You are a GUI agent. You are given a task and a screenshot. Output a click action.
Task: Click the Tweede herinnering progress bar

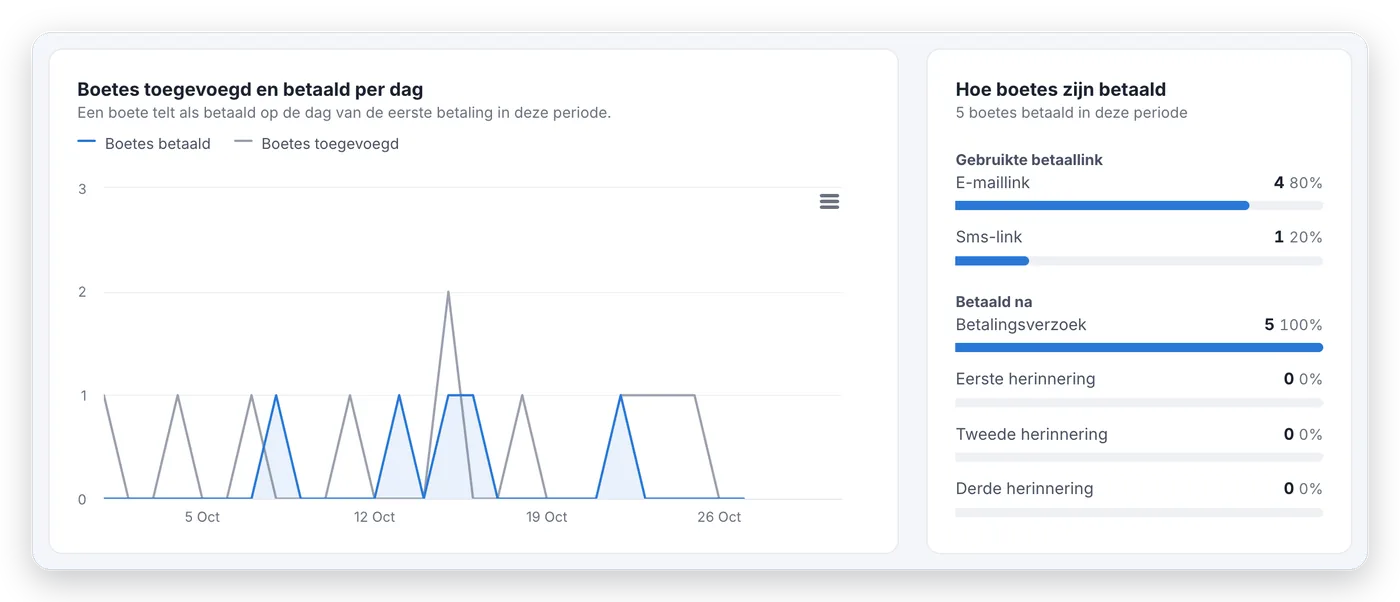point(1139,457)
